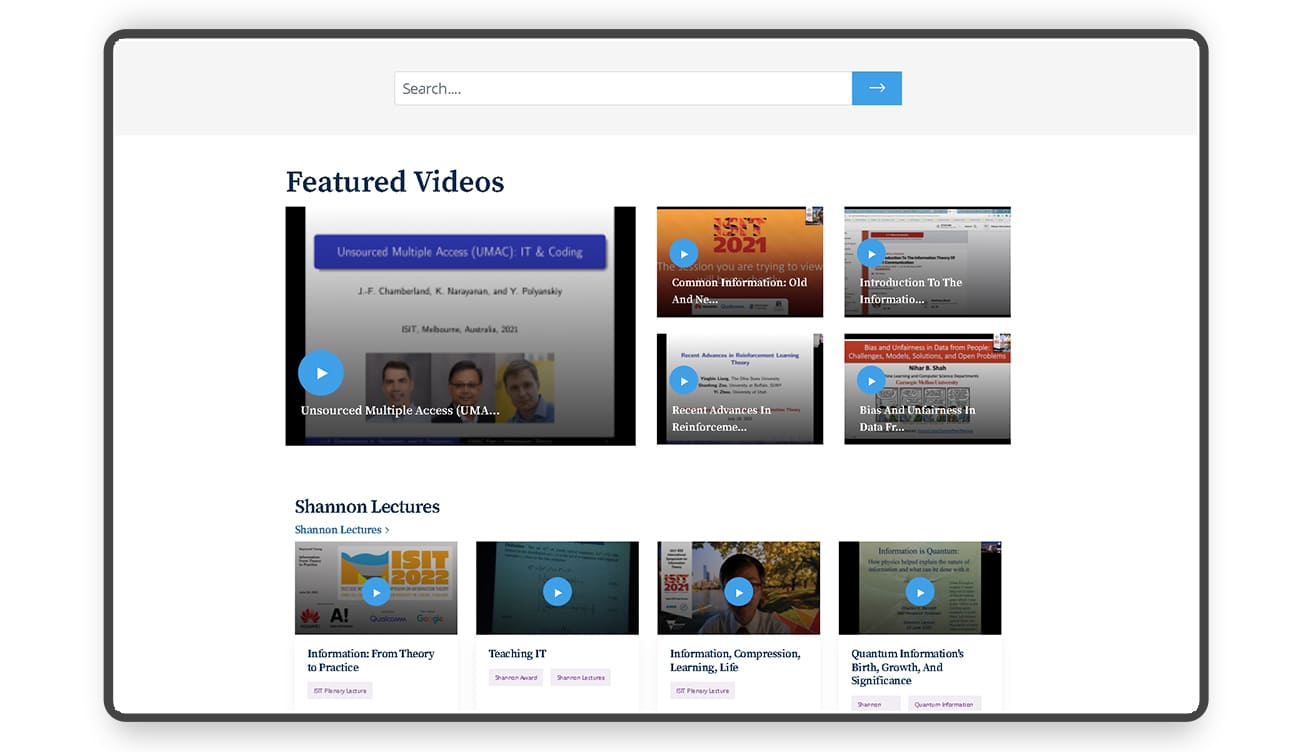
Task: Click the Shannon Lectures section heading
Action: click(367, 507)
